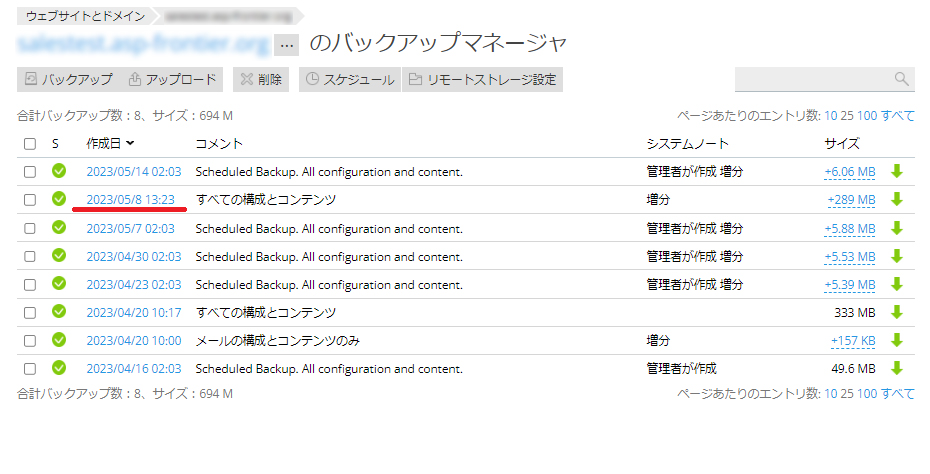930x474 pixels.
Task: Click status check icon of 2023/04/20 10:00 row
Action: (59, 340)
